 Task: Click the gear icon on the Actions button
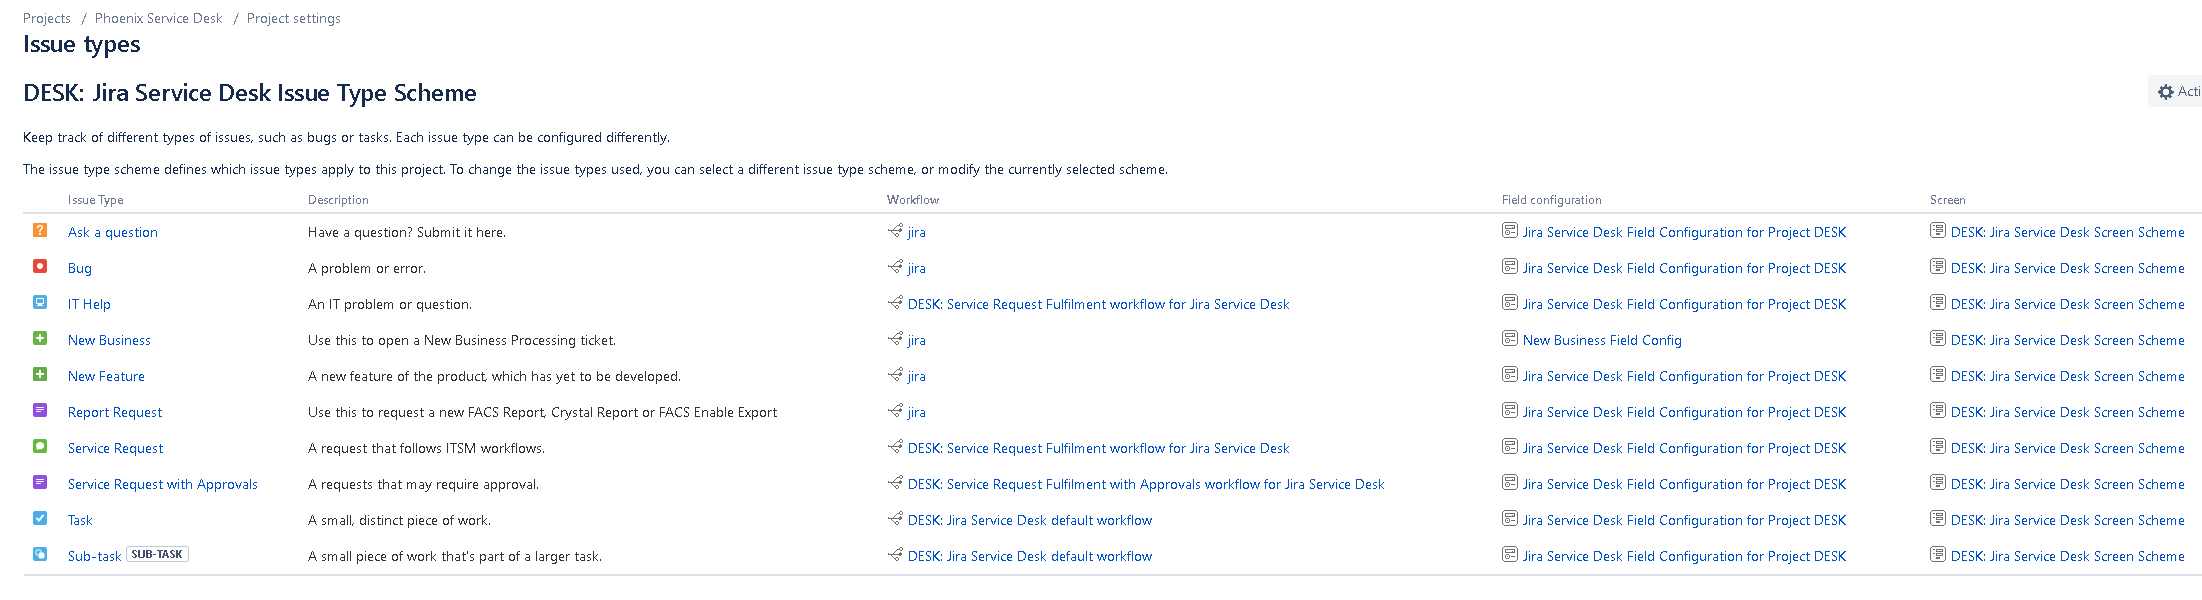click(2166, 92)
